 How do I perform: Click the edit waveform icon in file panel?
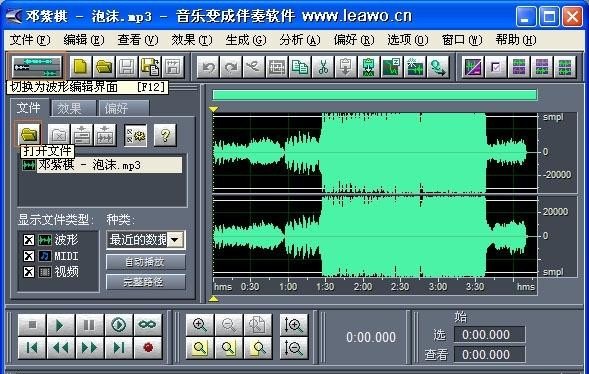104,134
